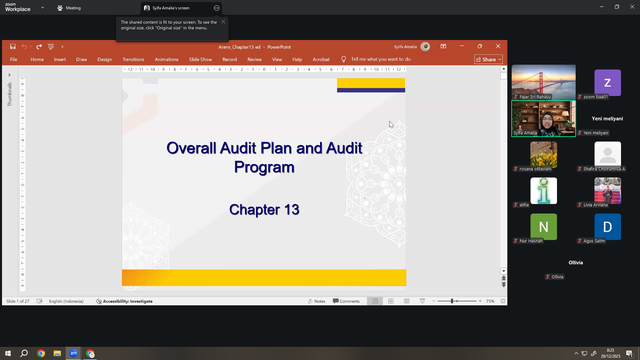Click the zoom slider handle
This screenshot has width=640, height=360.
452,301
